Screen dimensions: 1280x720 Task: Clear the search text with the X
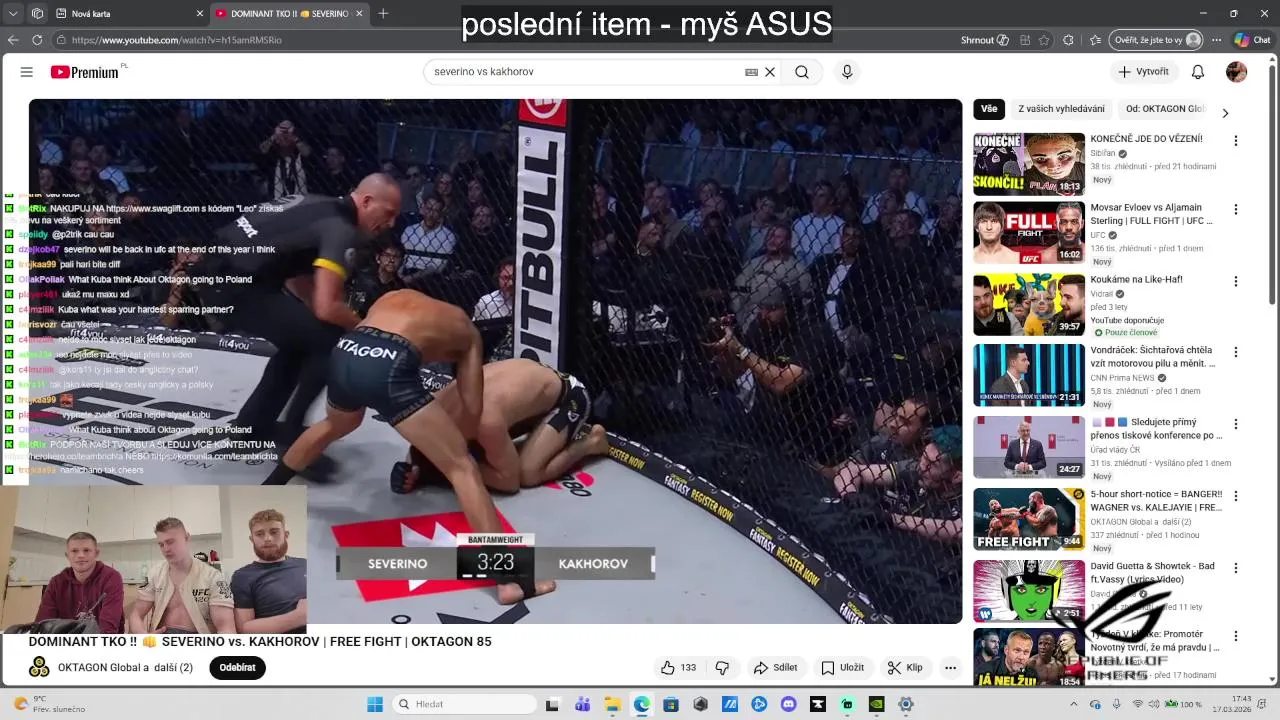click(770, 72)
